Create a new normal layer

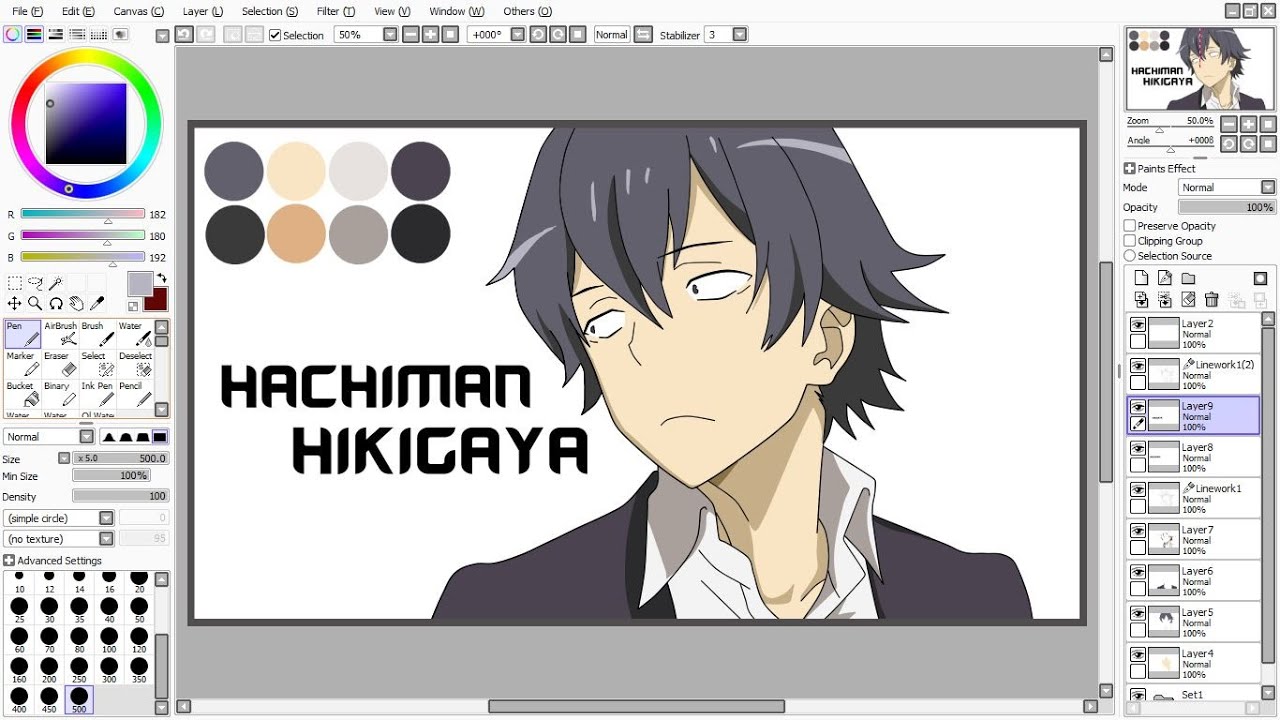(1141, 278)
